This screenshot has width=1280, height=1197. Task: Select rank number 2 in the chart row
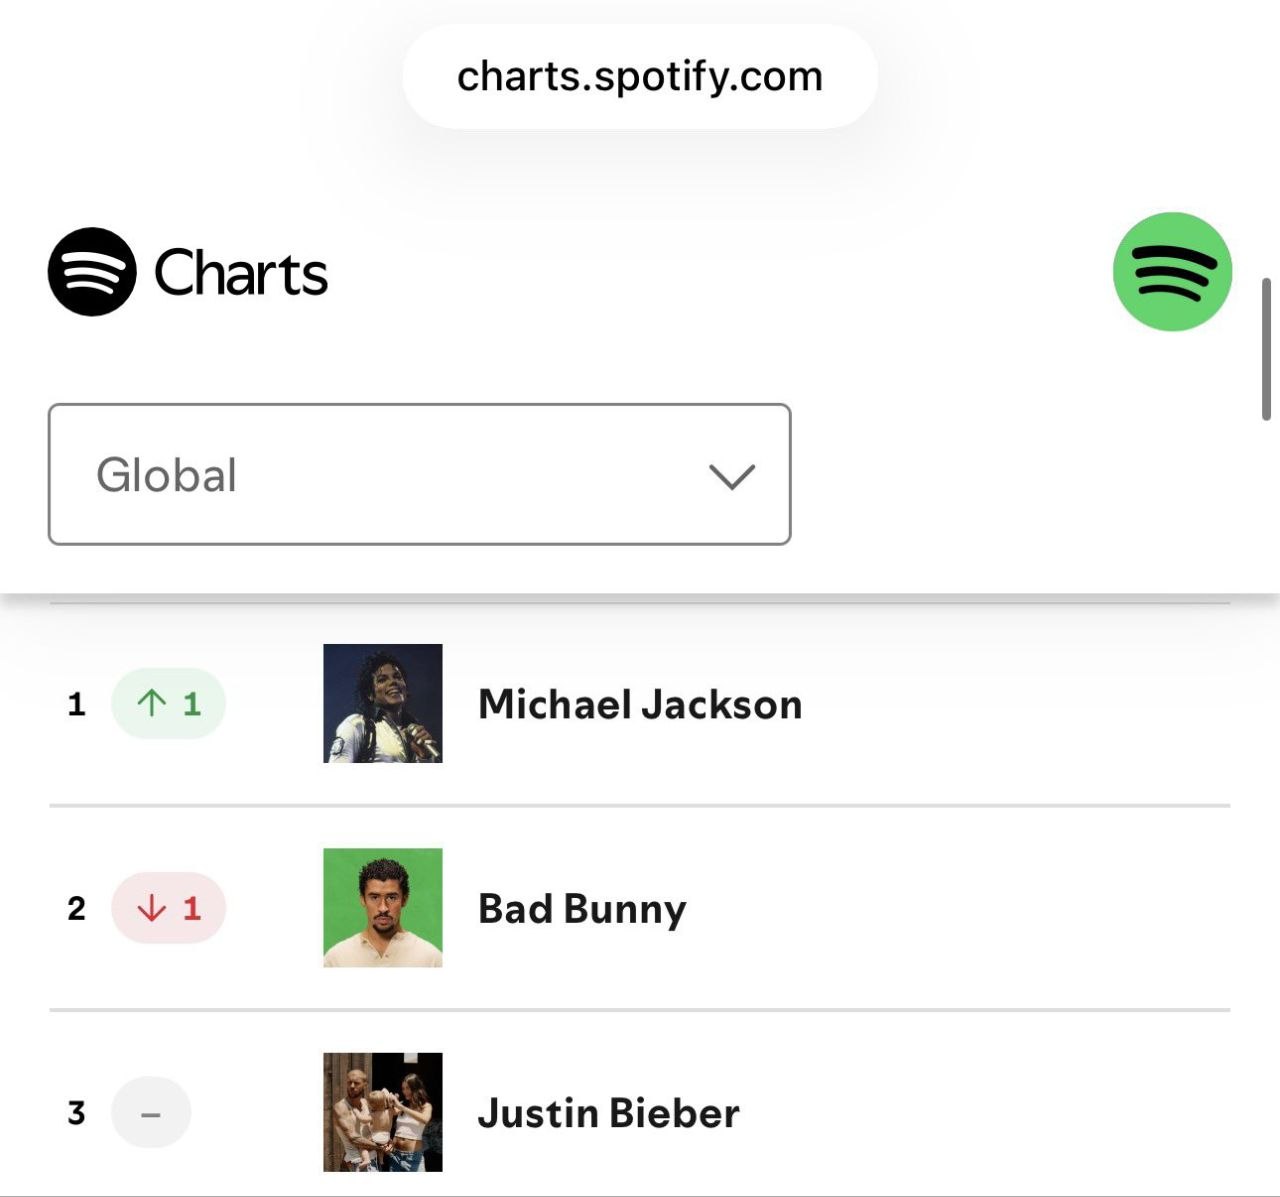[x=77, y=908]
